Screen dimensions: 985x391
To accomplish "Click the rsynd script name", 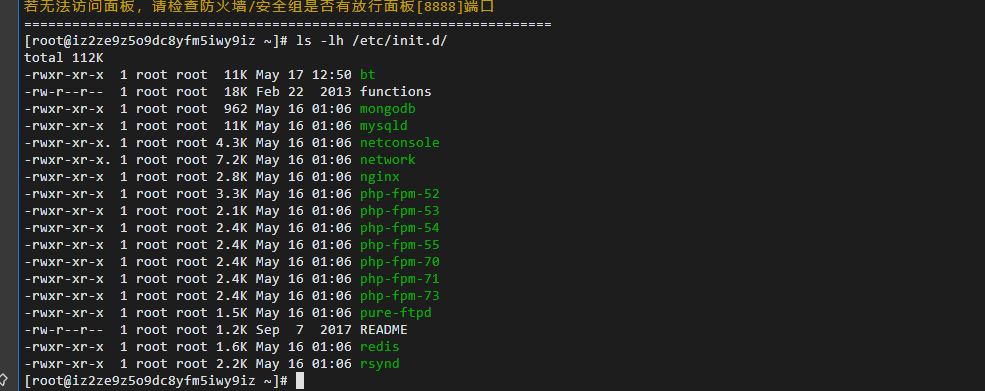I will click(379, 363).
